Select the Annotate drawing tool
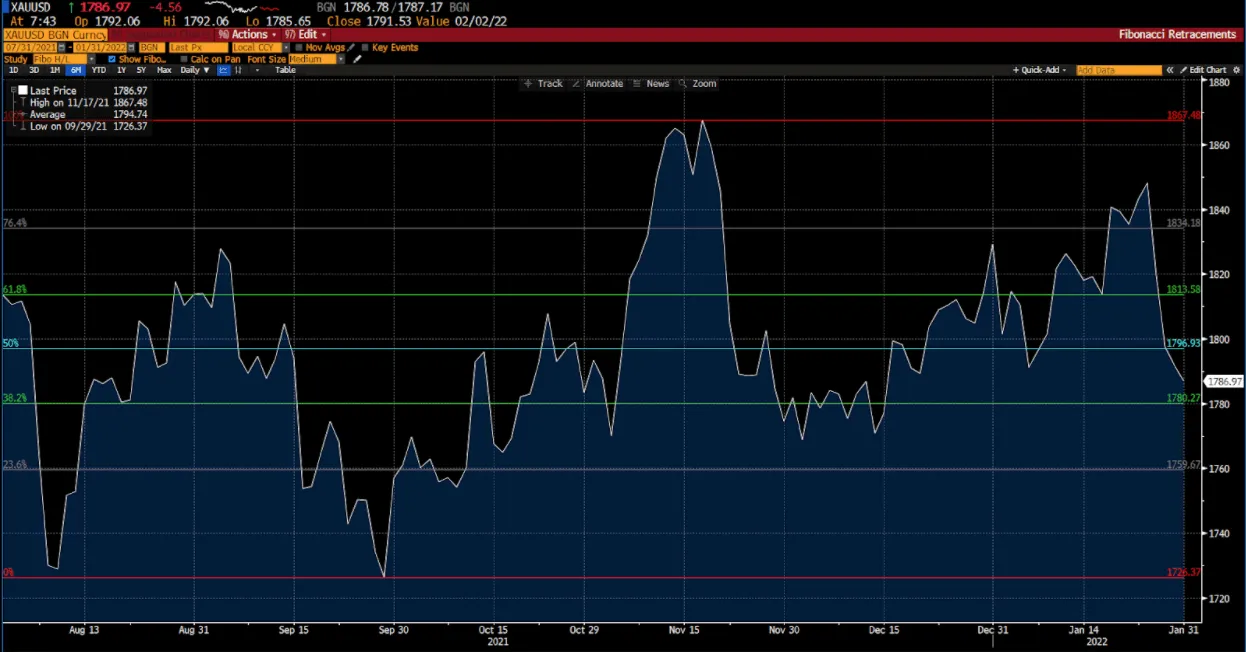The width and height of the screenshot is (1246, 652). click(603, 83)
